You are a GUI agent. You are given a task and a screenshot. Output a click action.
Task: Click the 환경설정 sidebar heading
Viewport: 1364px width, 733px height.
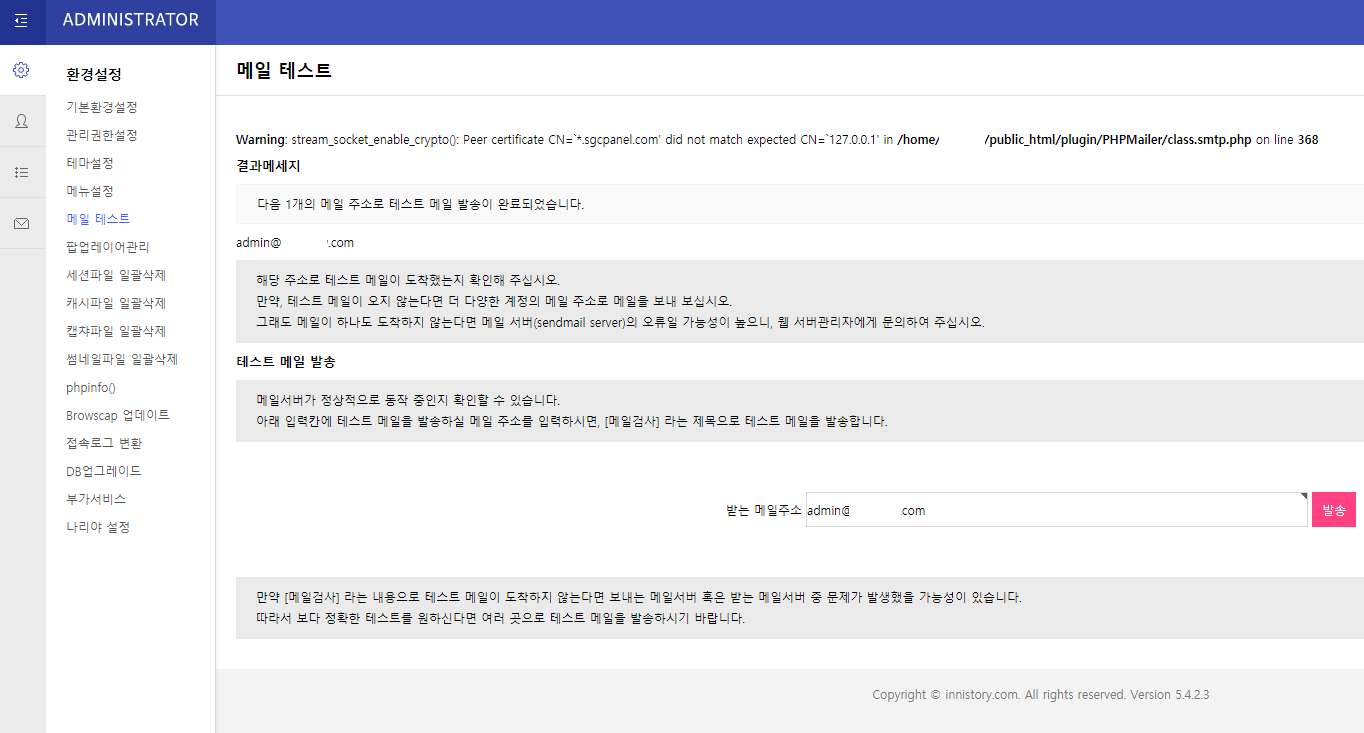tap(94, 74)
